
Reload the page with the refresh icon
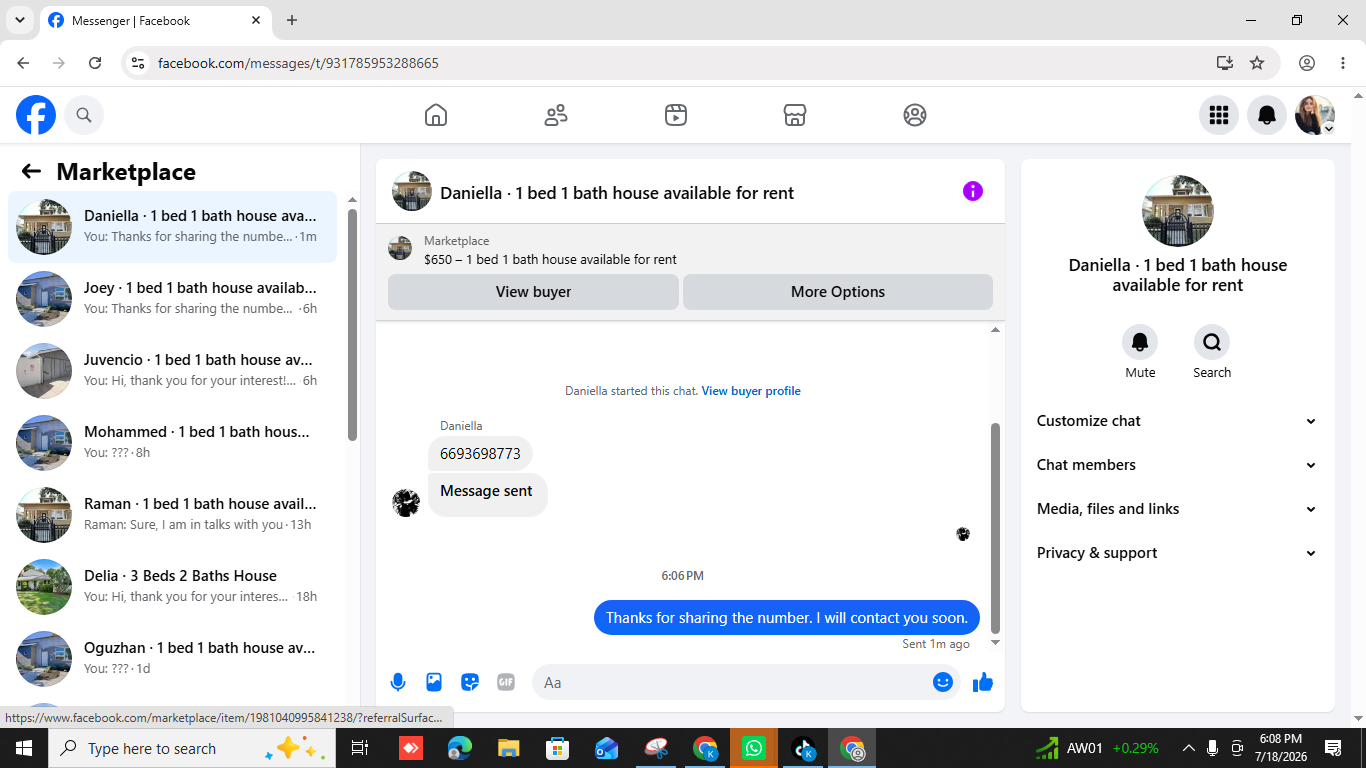[x=95, y=63]
